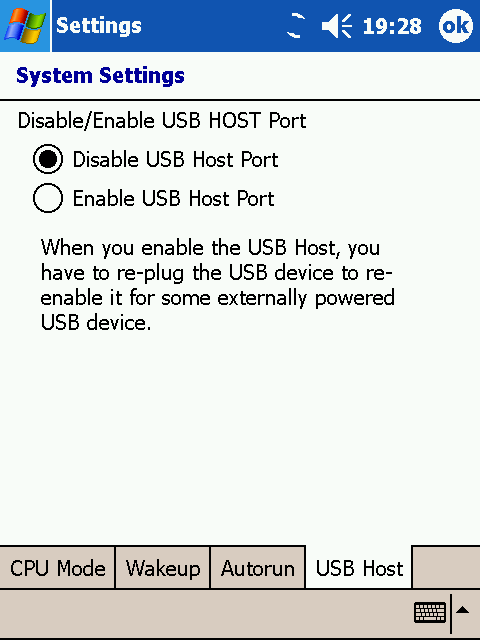480x640 pixels.
Task: Switch to the CPU Mode tab
Action: tap(58, 568)
